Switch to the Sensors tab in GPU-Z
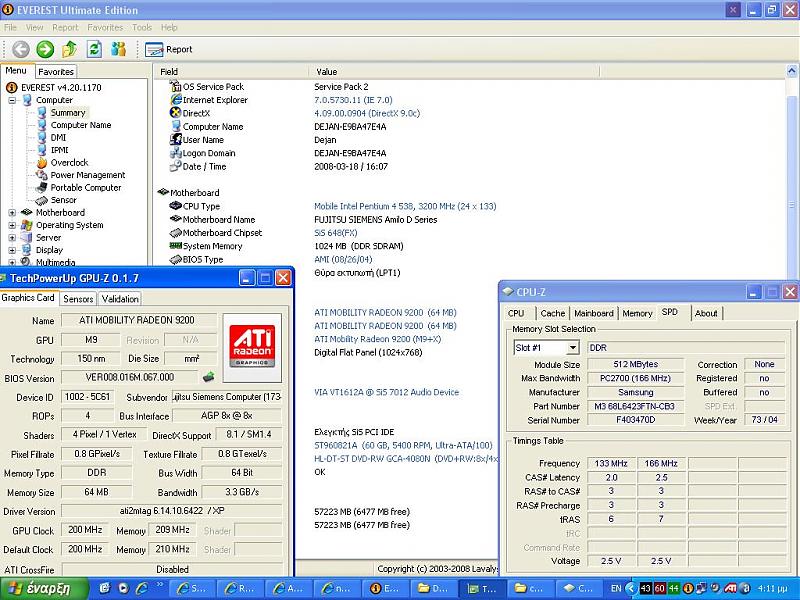 coord(78,299)
